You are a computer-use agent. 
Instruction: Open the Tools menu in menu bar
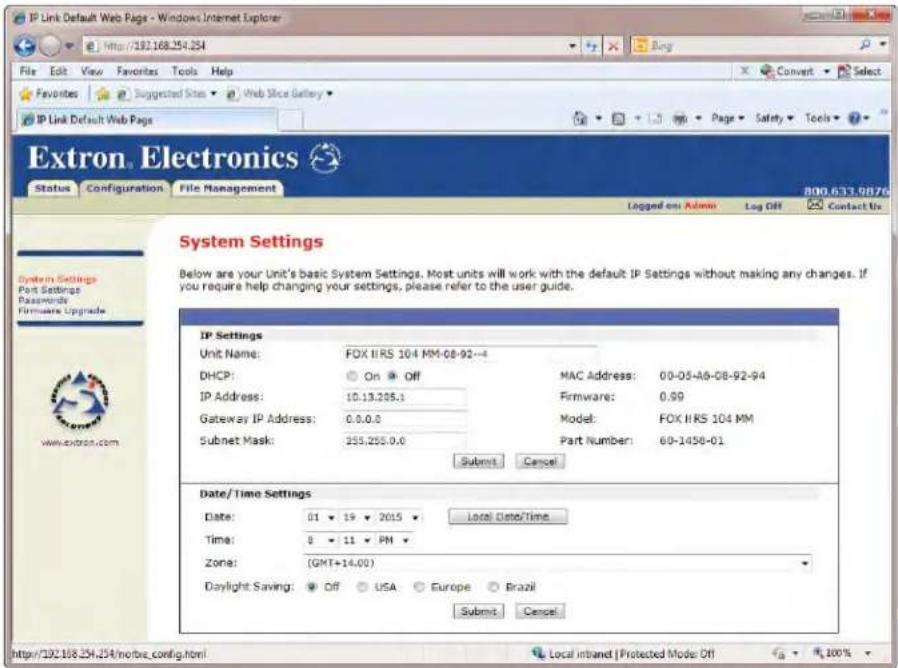184,71
